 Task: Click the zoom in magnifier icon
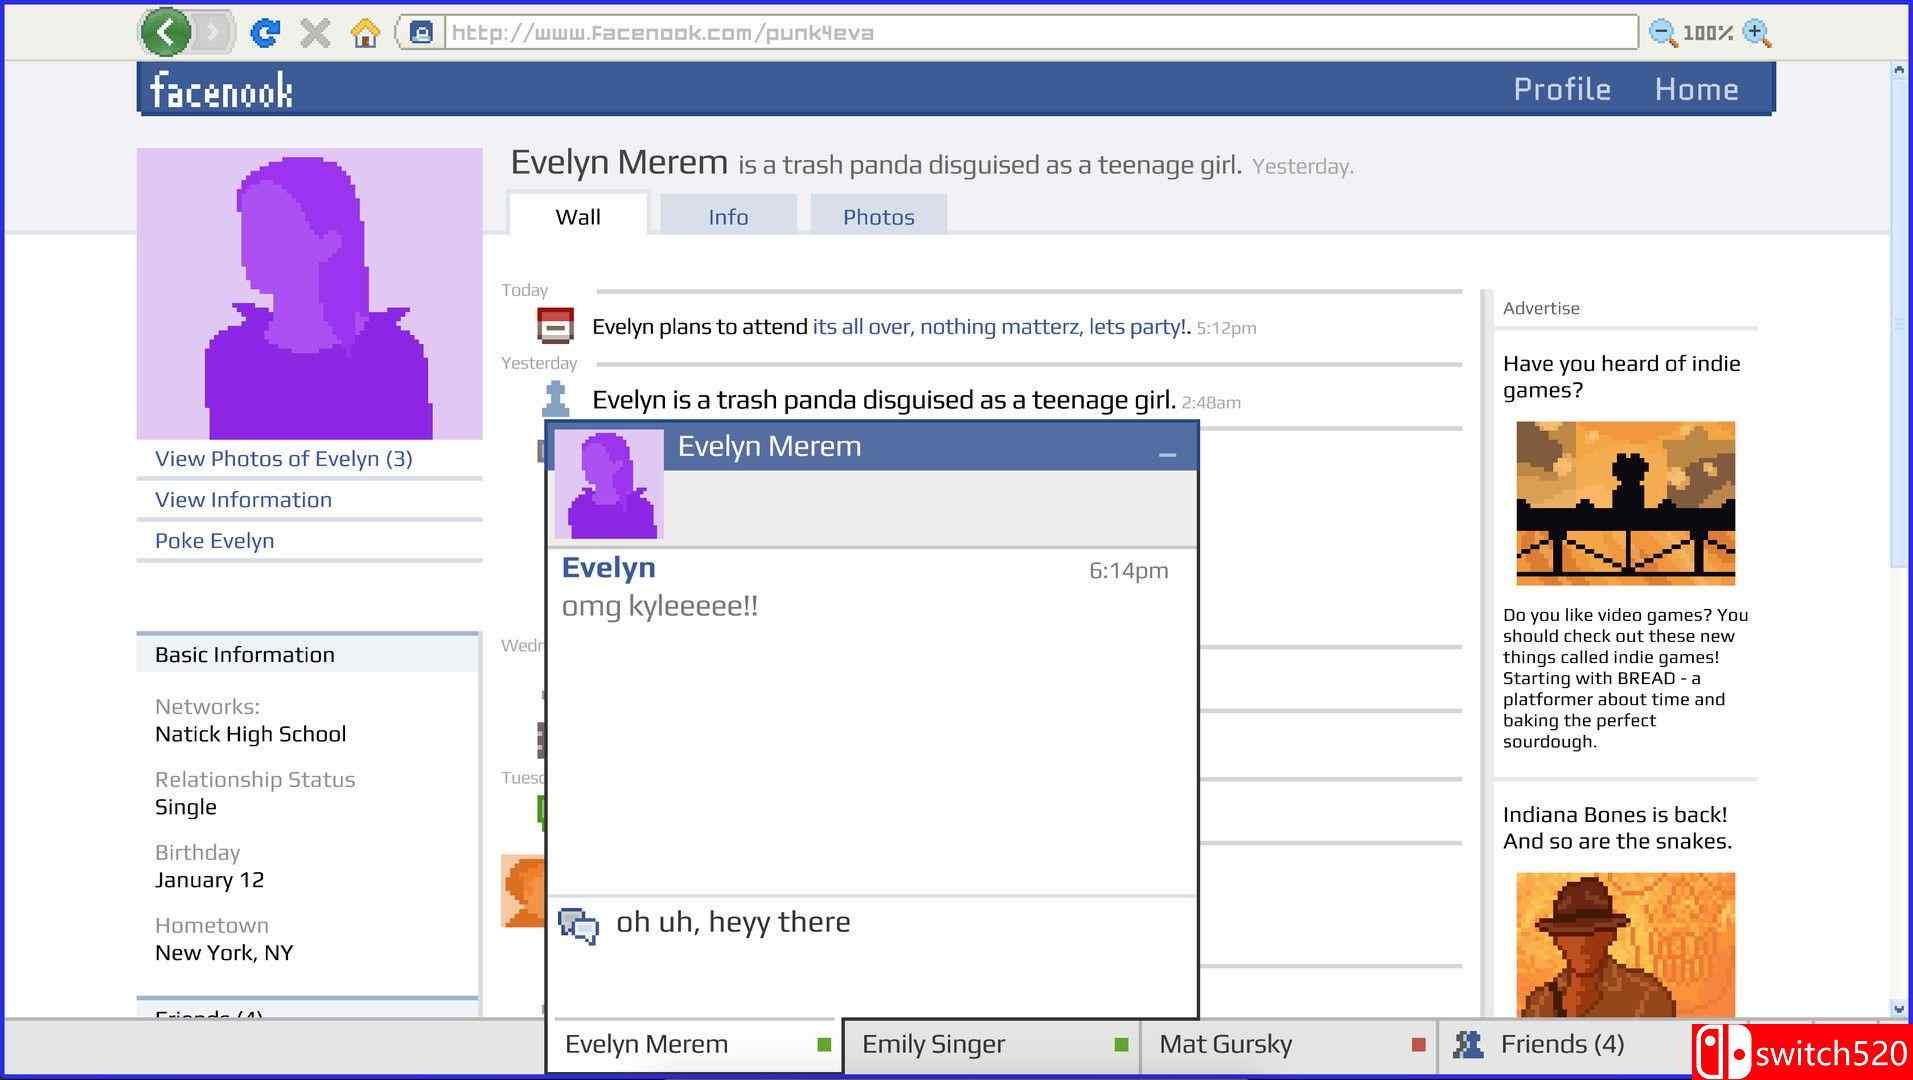(1756, 33)
